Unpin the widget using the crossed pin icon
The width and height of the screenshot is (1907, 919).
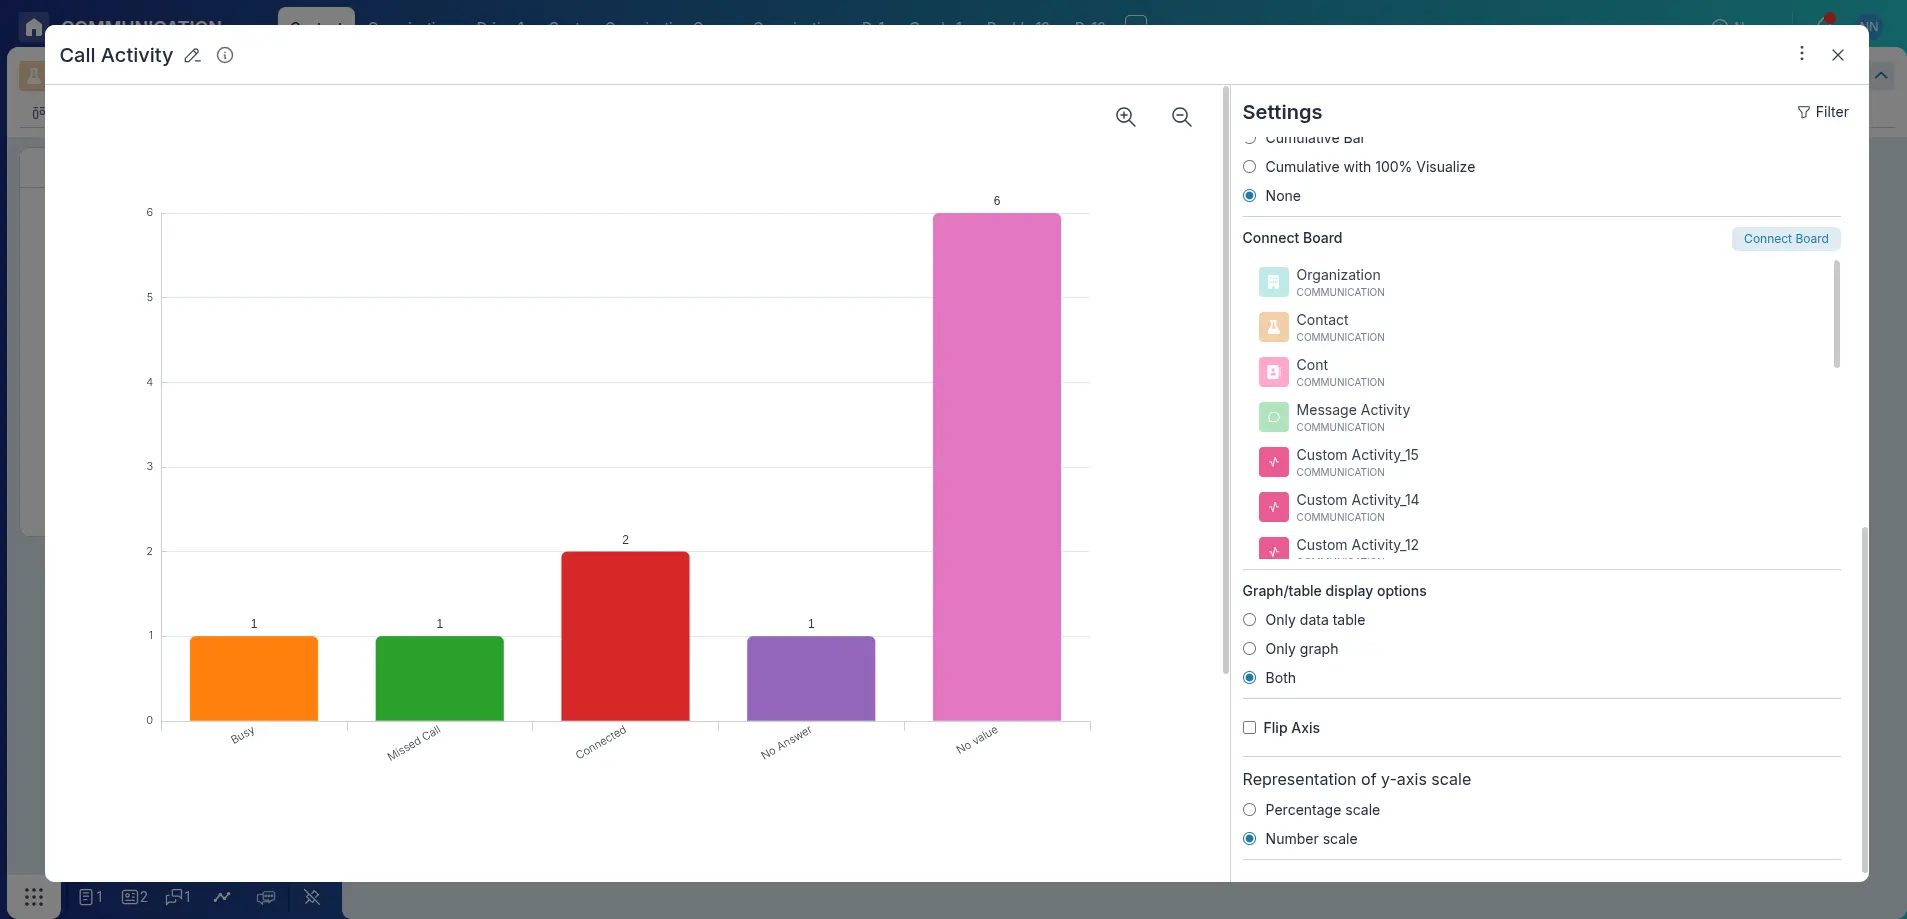click(x=311, y=897)
